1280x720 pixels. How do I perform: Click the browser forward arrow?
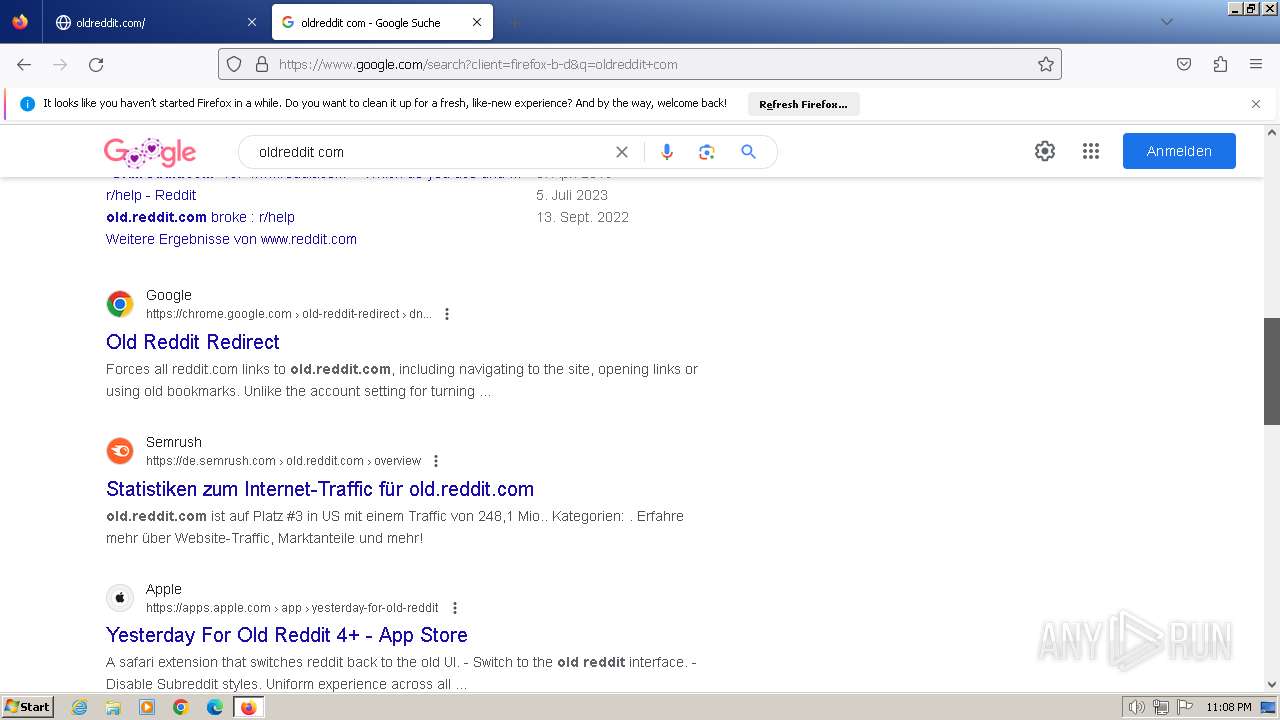coord(60,64)
